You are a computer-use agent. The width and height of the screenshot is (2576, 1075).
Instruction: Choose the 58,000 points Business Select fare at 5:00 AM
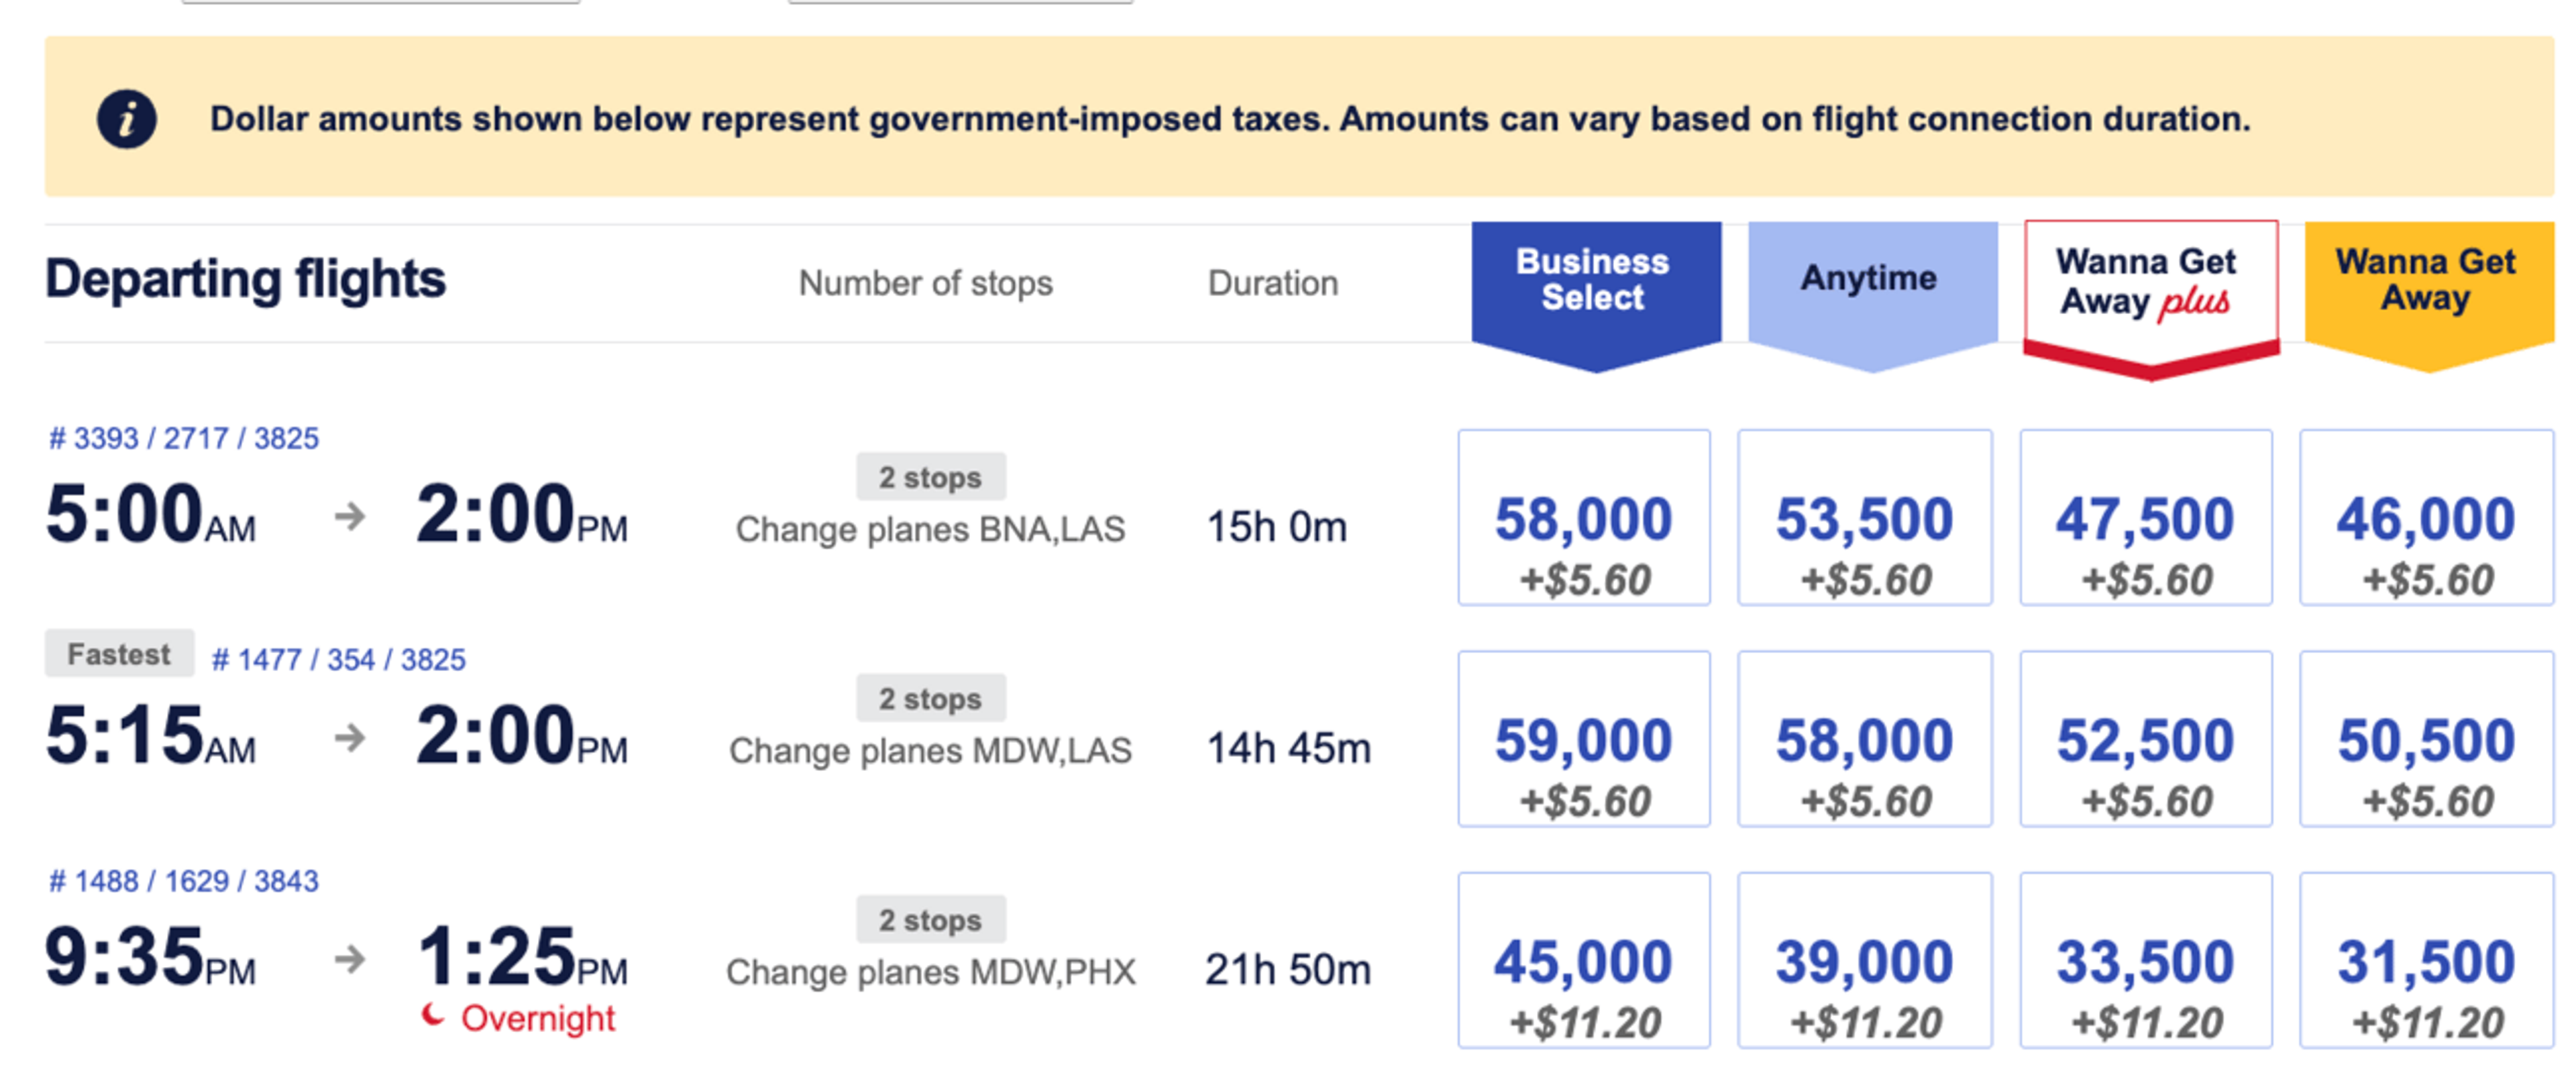[1584, 518]
